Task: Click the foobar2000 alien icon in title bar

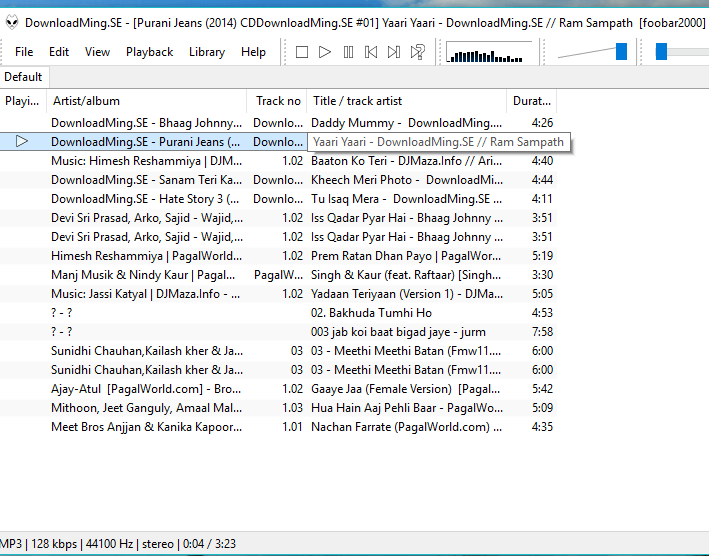Action: coord(12,22)
